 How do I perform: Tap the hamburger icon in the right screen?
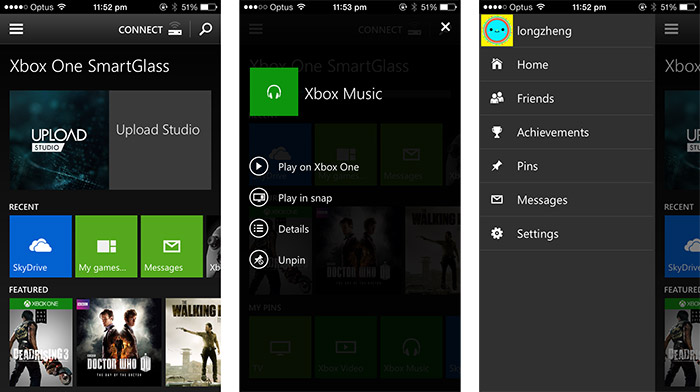pos(671,29)
